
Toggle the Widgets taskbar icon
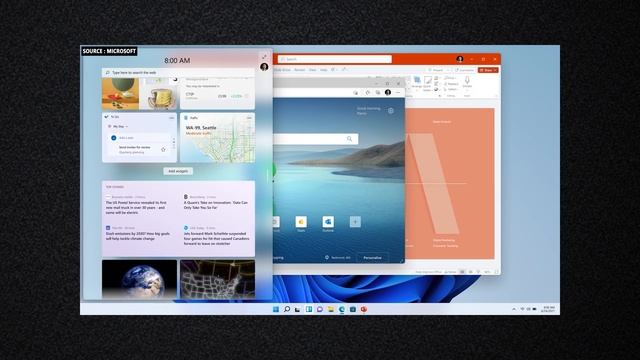click(x=309, y=309)
